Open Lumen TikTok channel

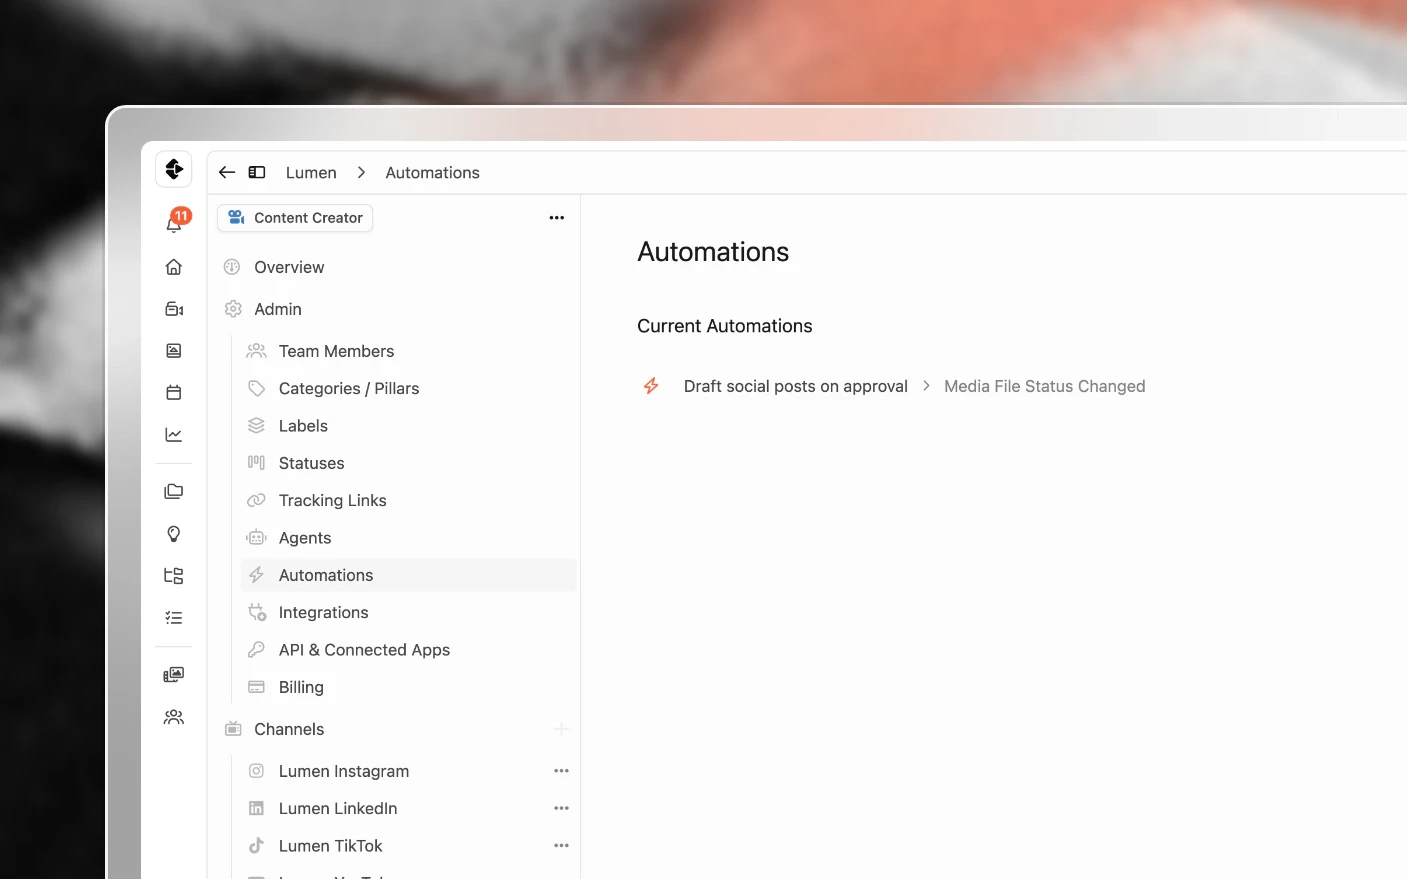pyautogui.click(x=330, y=846)
